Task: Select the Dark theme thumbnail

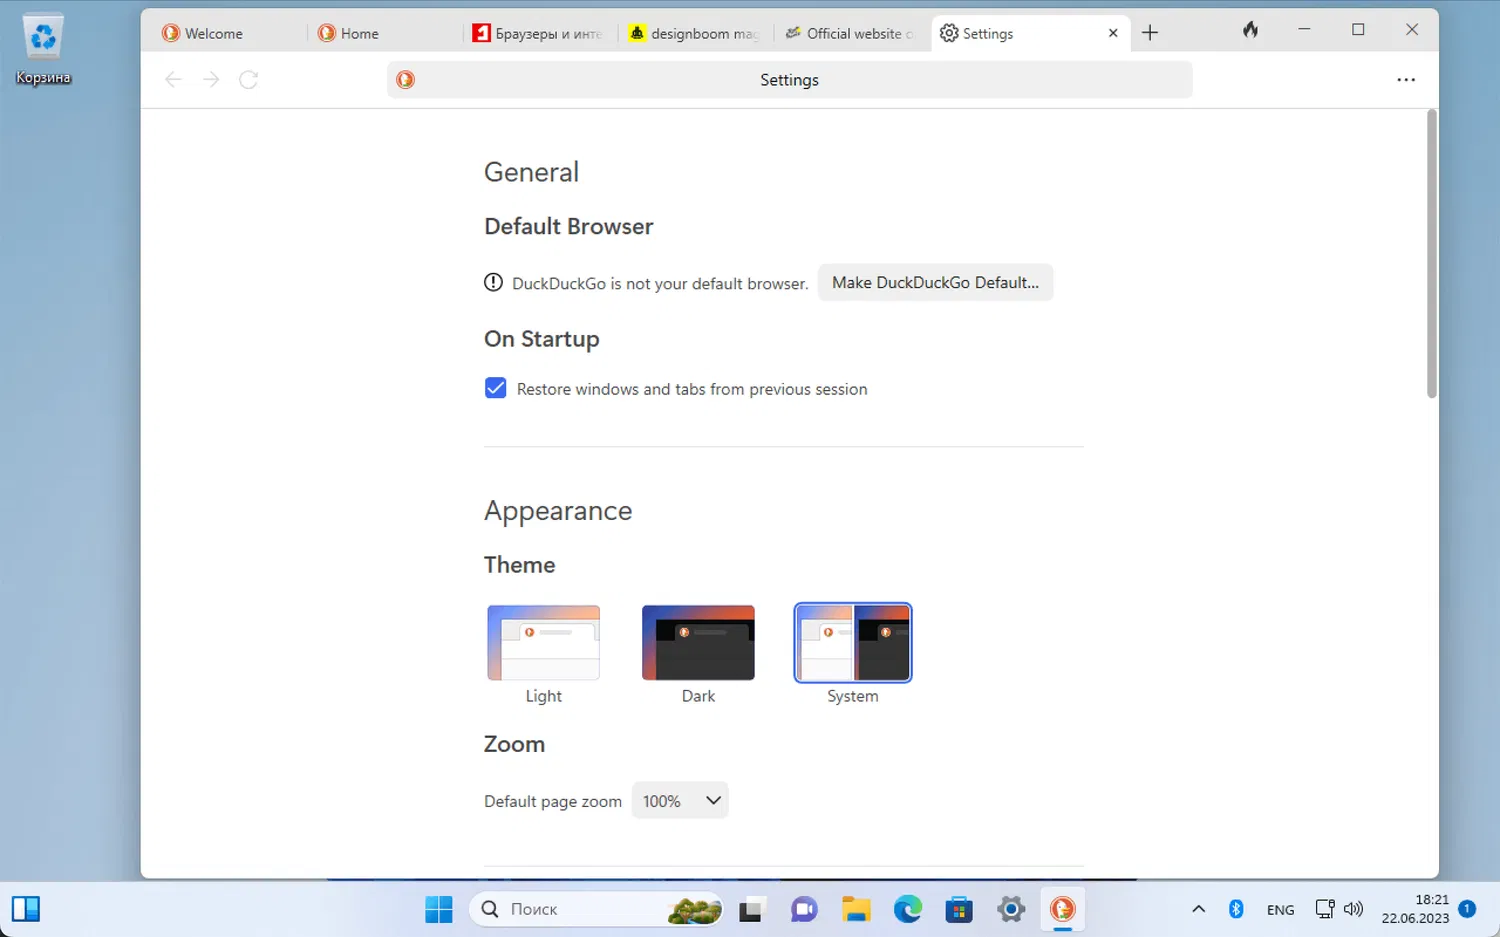Action: click(x=698, y=643)
